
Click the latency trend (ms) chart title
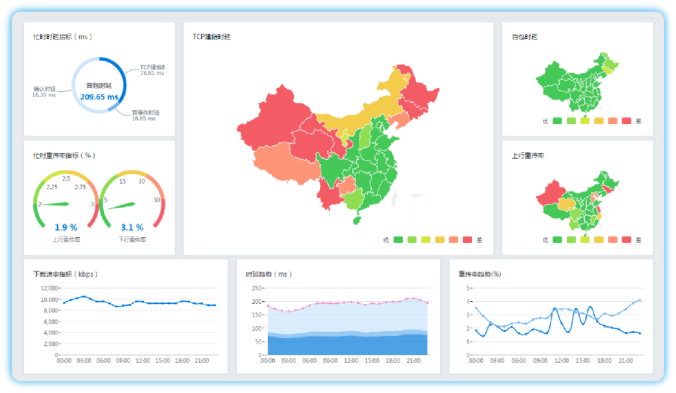pos(269,274)
